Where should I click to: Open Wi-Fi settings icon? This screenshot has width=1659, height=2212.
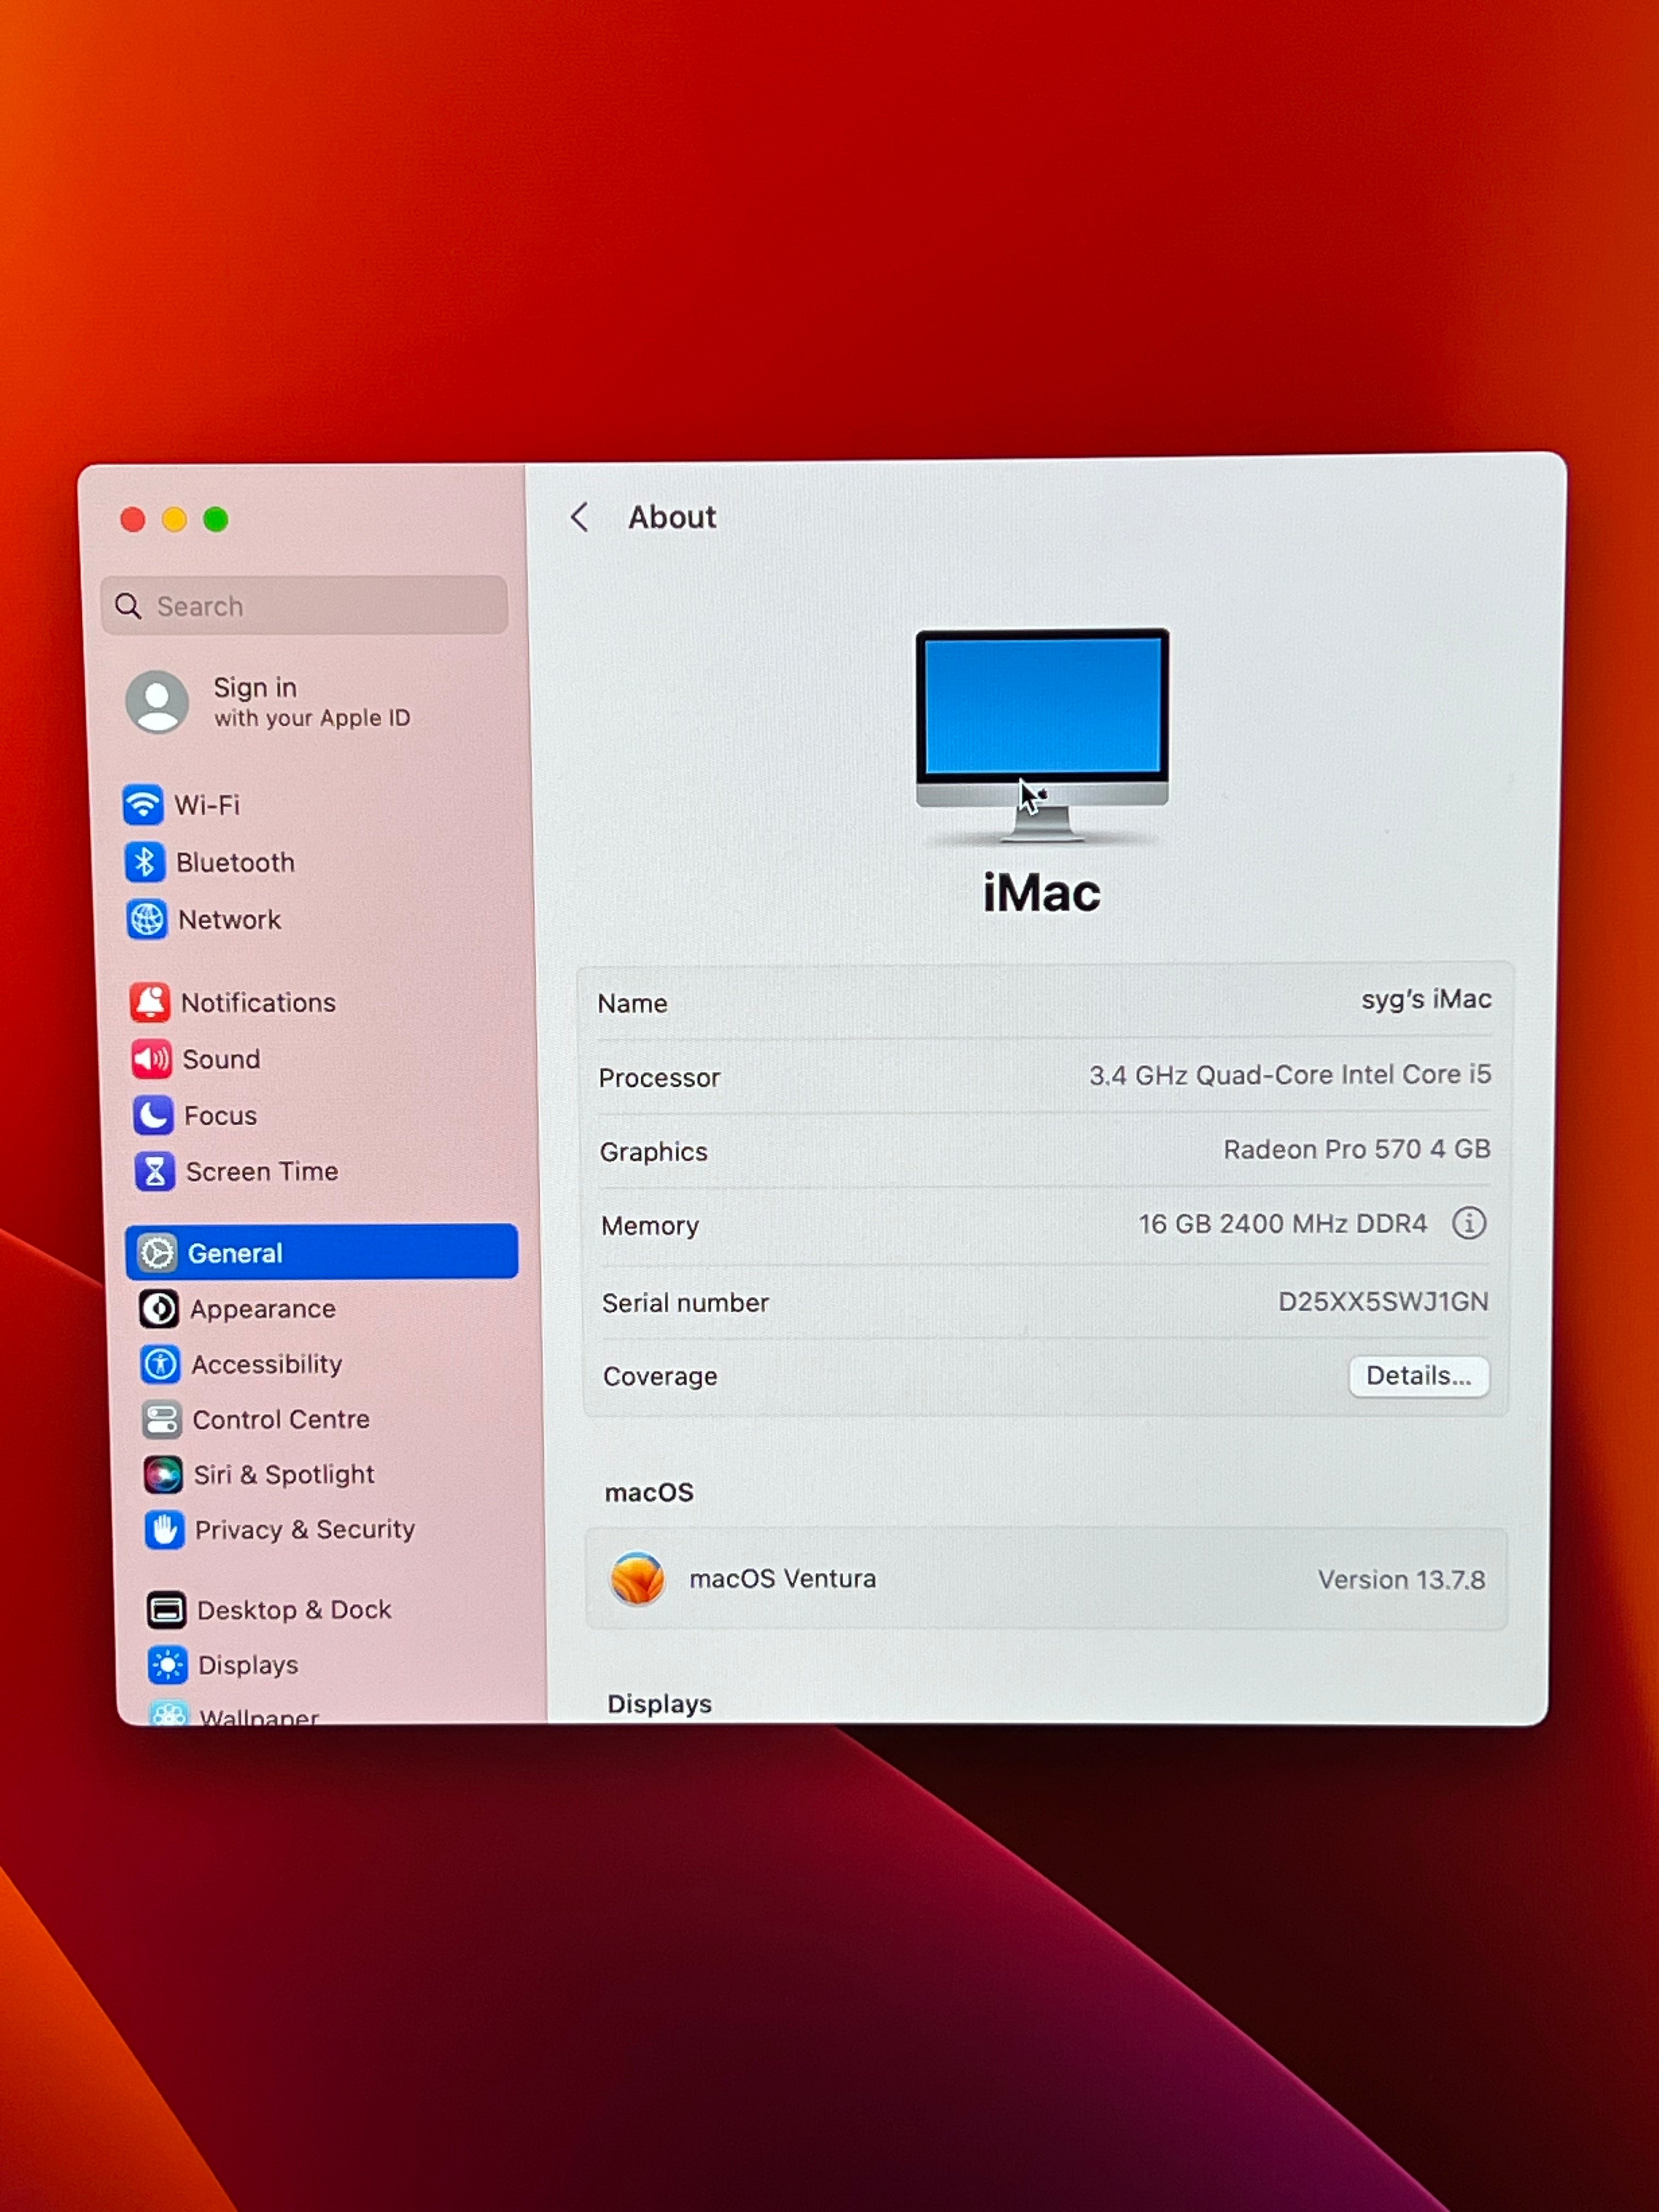point(143,804)
